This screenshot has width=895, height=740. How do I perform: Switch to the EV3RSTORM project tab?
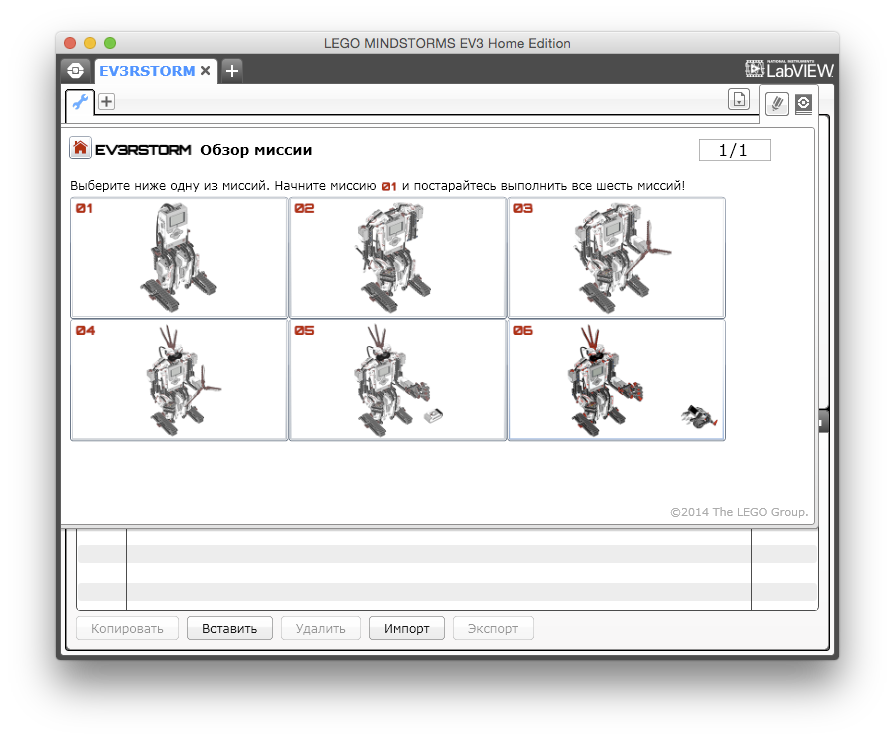point(147,71)
